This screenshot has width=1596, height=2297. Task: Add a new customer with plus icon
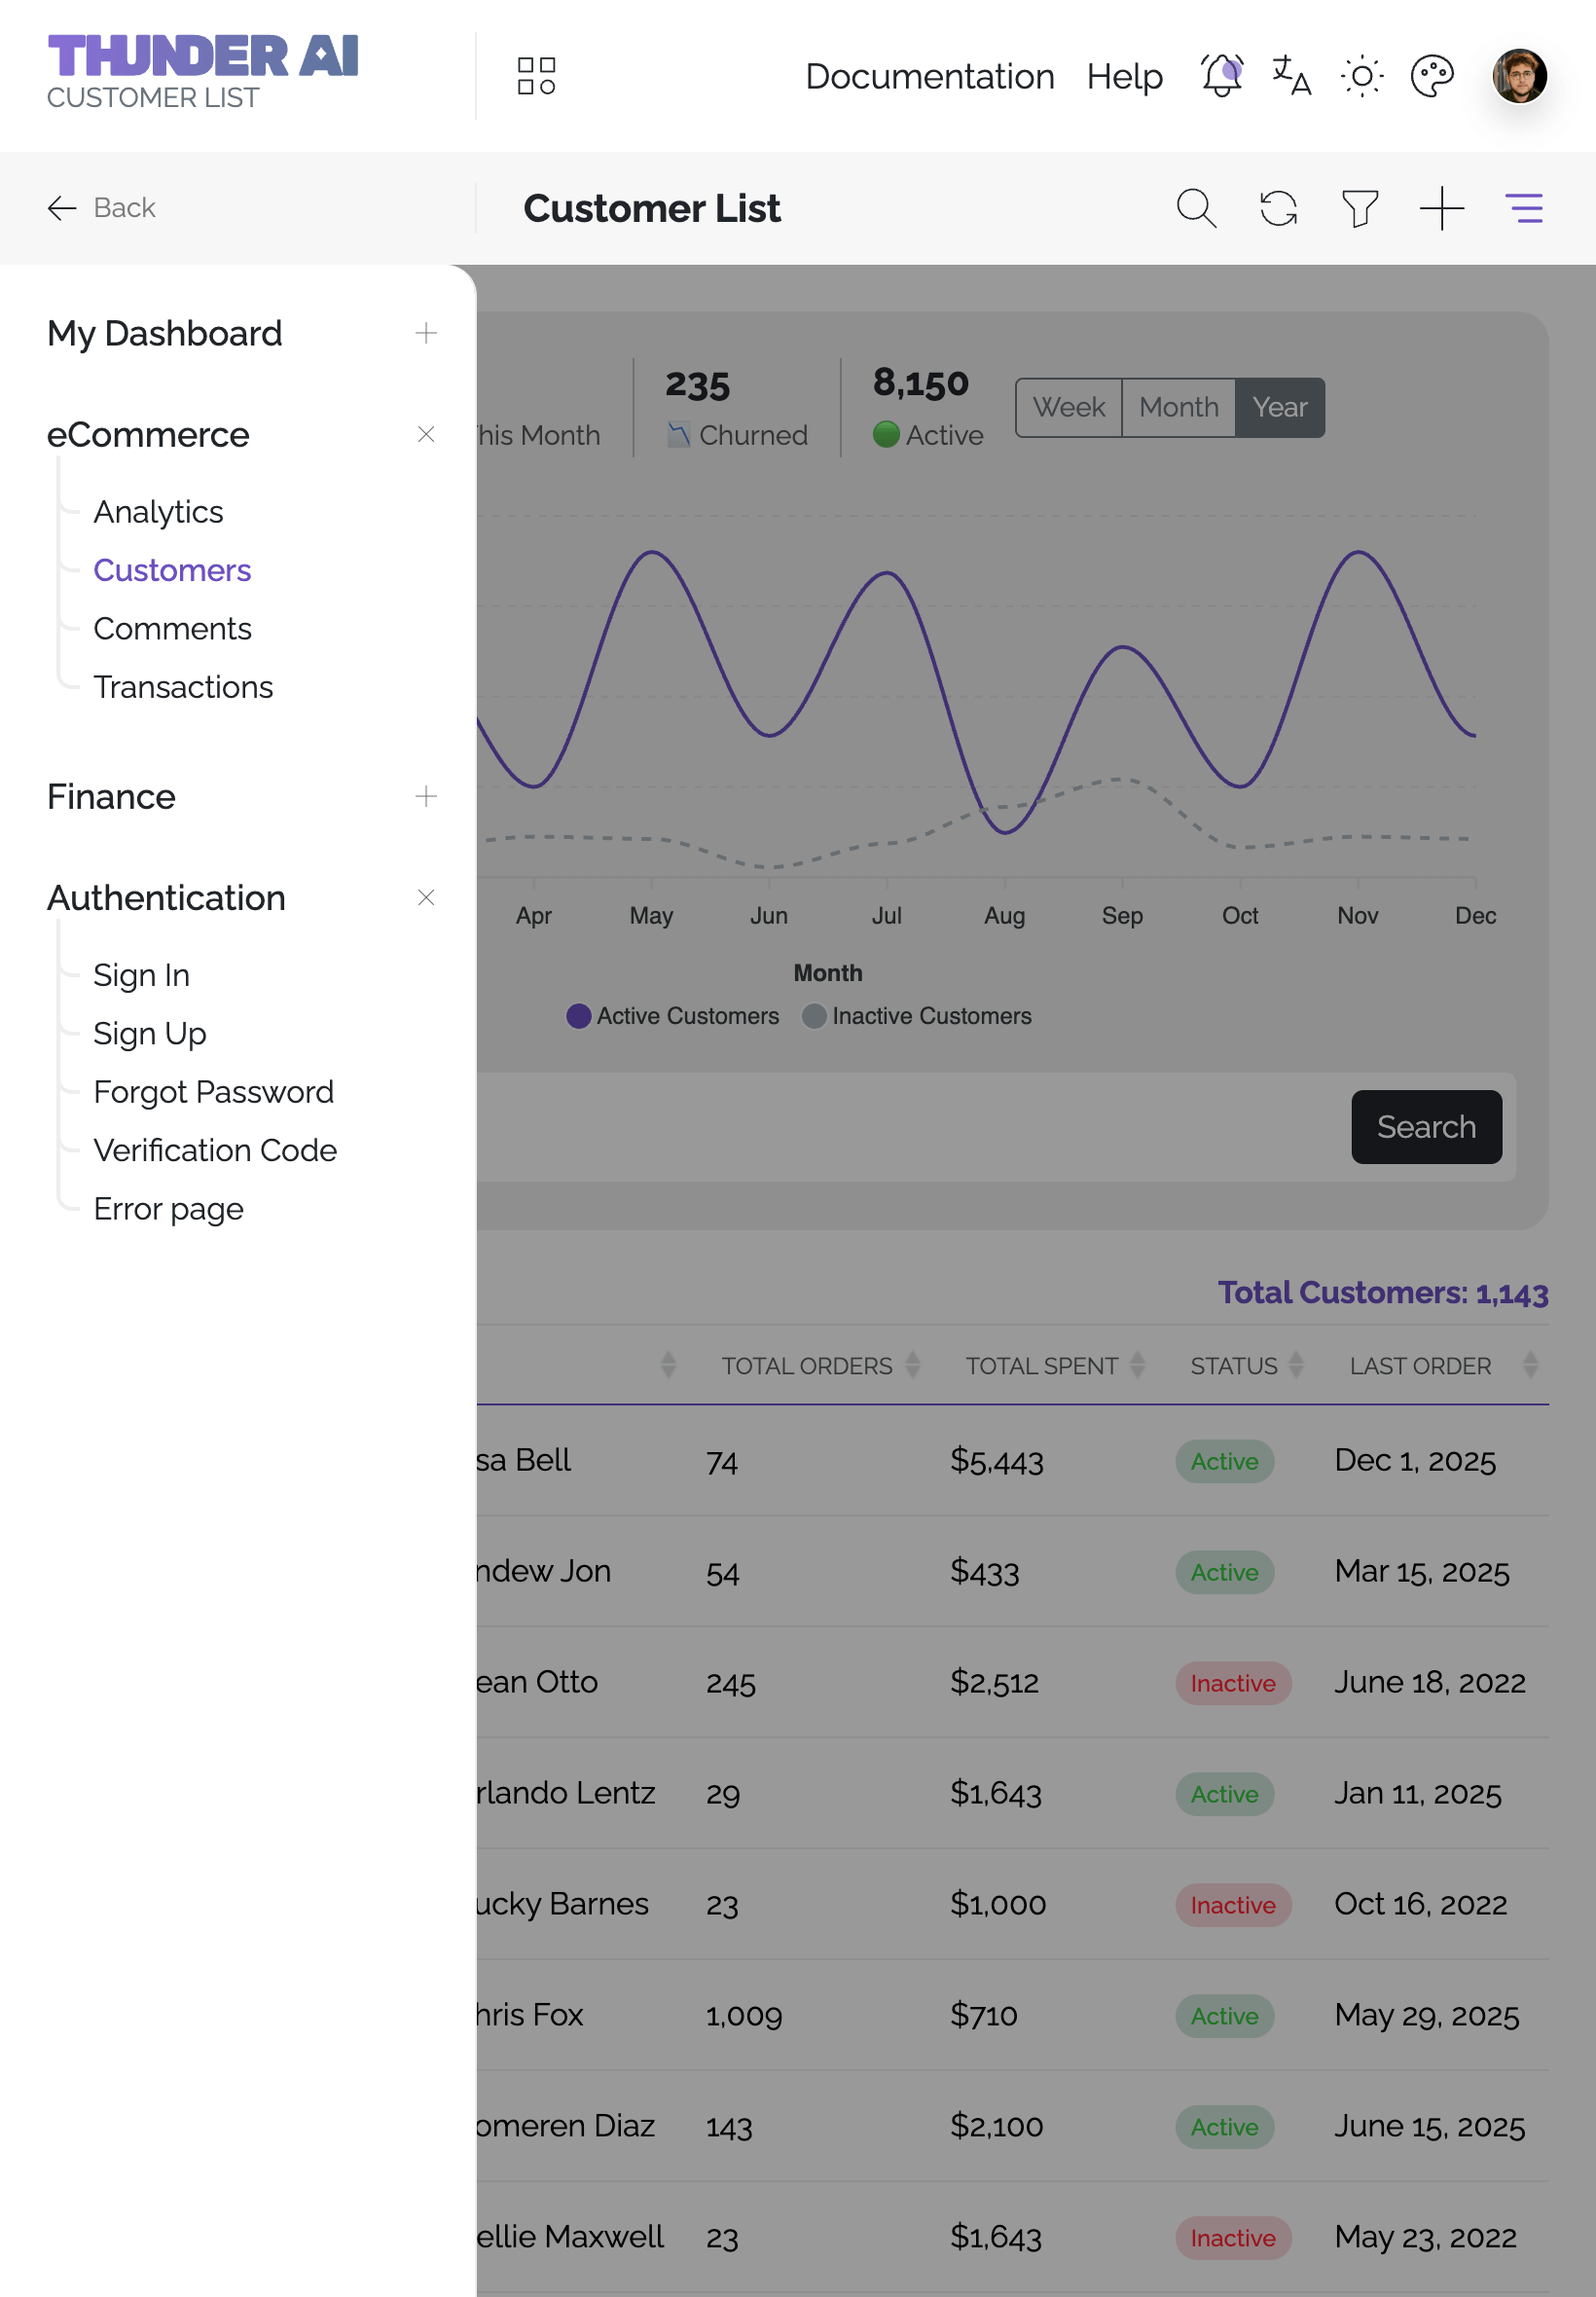[x=1441, y=208]
